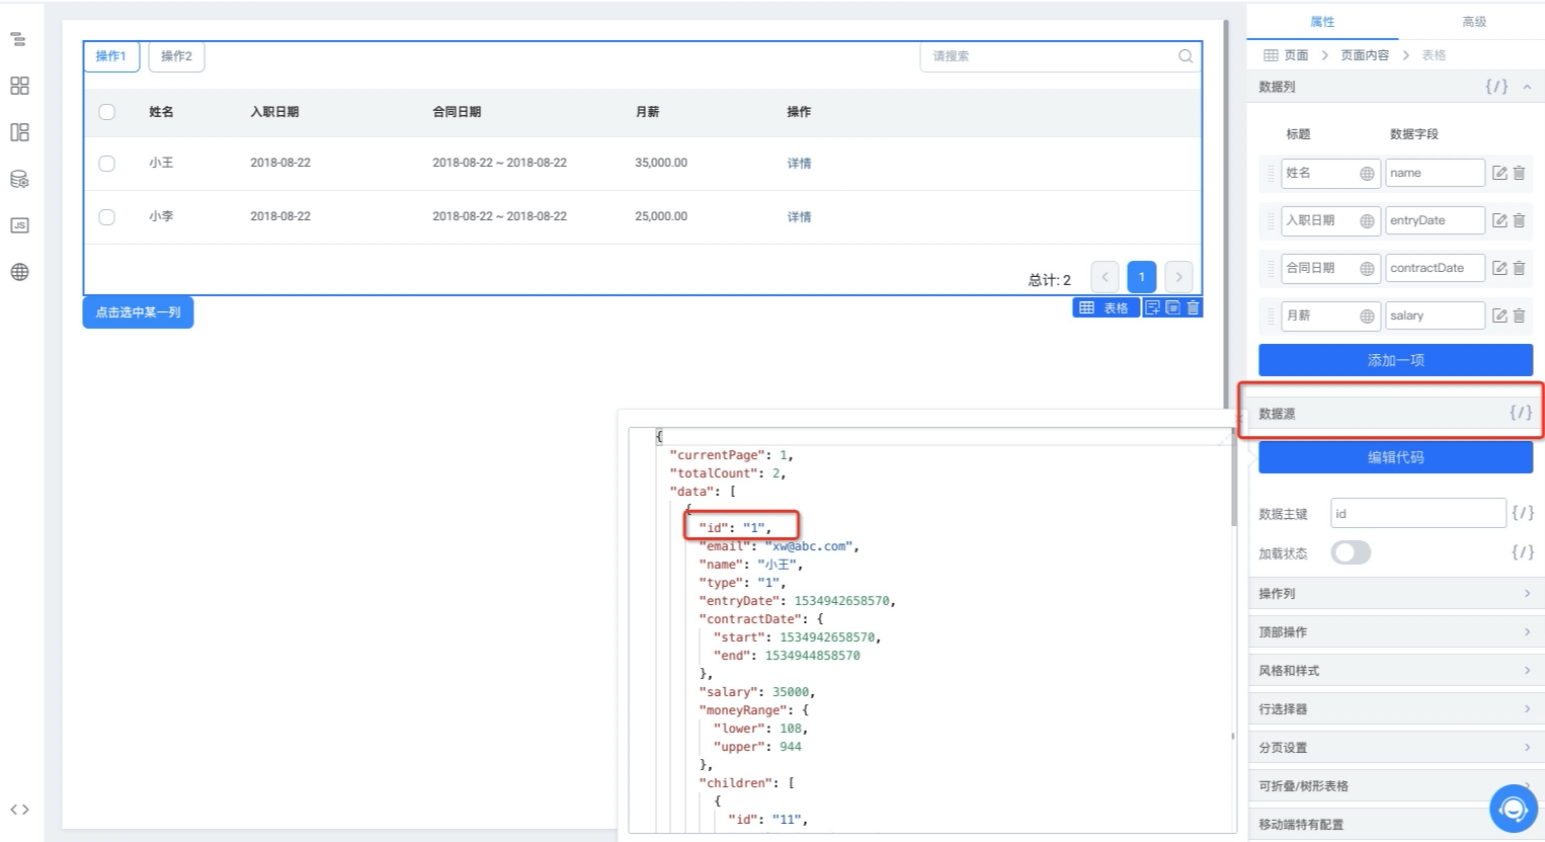Screen dimensions: 1545x842
Task: Open the globe internationalization icon in sidebar
Action: pyautogui.click(x=19, y=272)
